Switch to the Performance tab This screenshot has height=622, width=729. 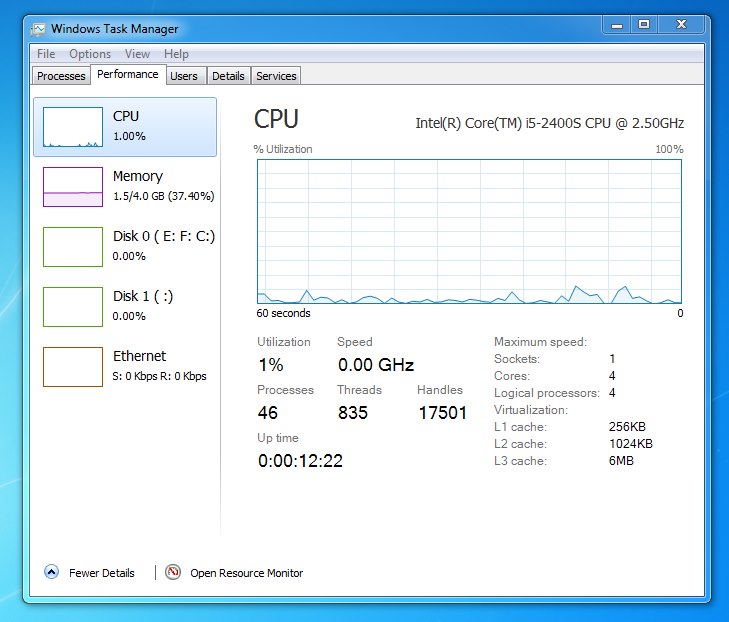pyautogui.click(x=128, y=74)
